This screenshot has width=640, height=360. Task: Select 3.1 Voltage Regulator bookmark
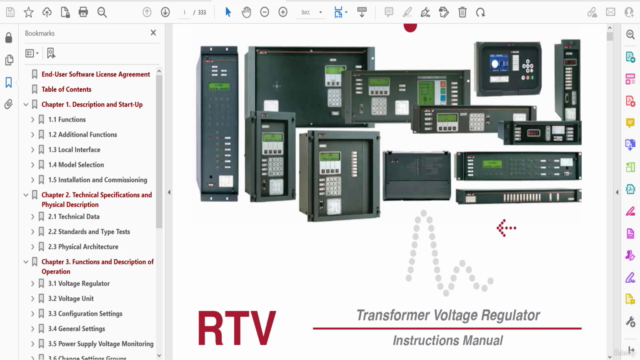pyautogui.click(x=79, y=284)
